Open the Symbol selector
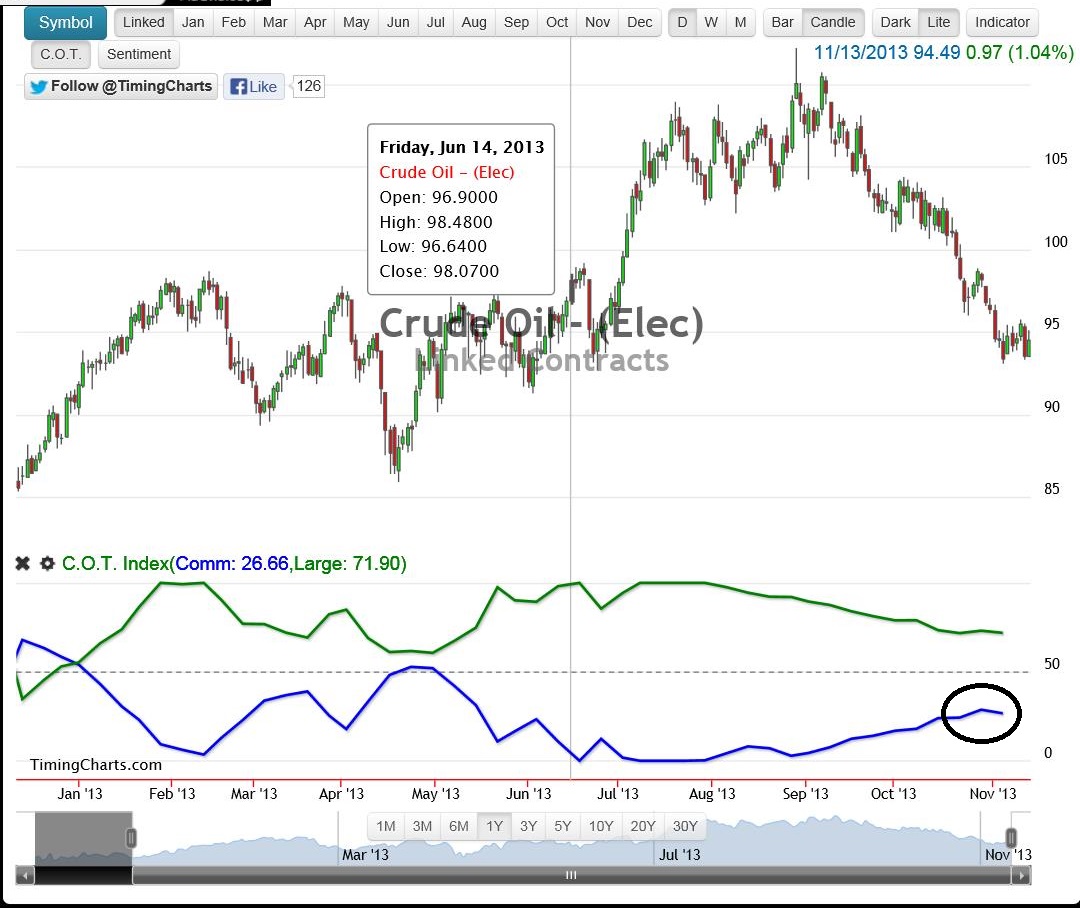Image resolution: width=1080 pixels, height=908 pixels. (x=64, y=22)
